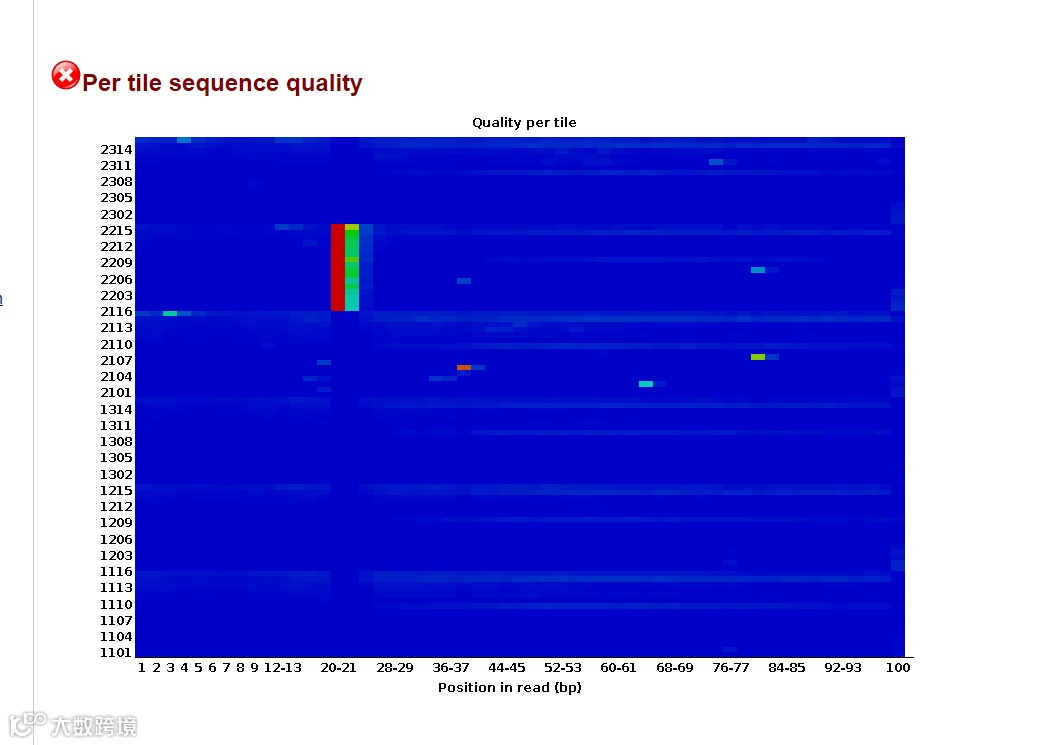Select tile label 2212
Screen dimensions: 1057x745
click(x=116, y=247)
